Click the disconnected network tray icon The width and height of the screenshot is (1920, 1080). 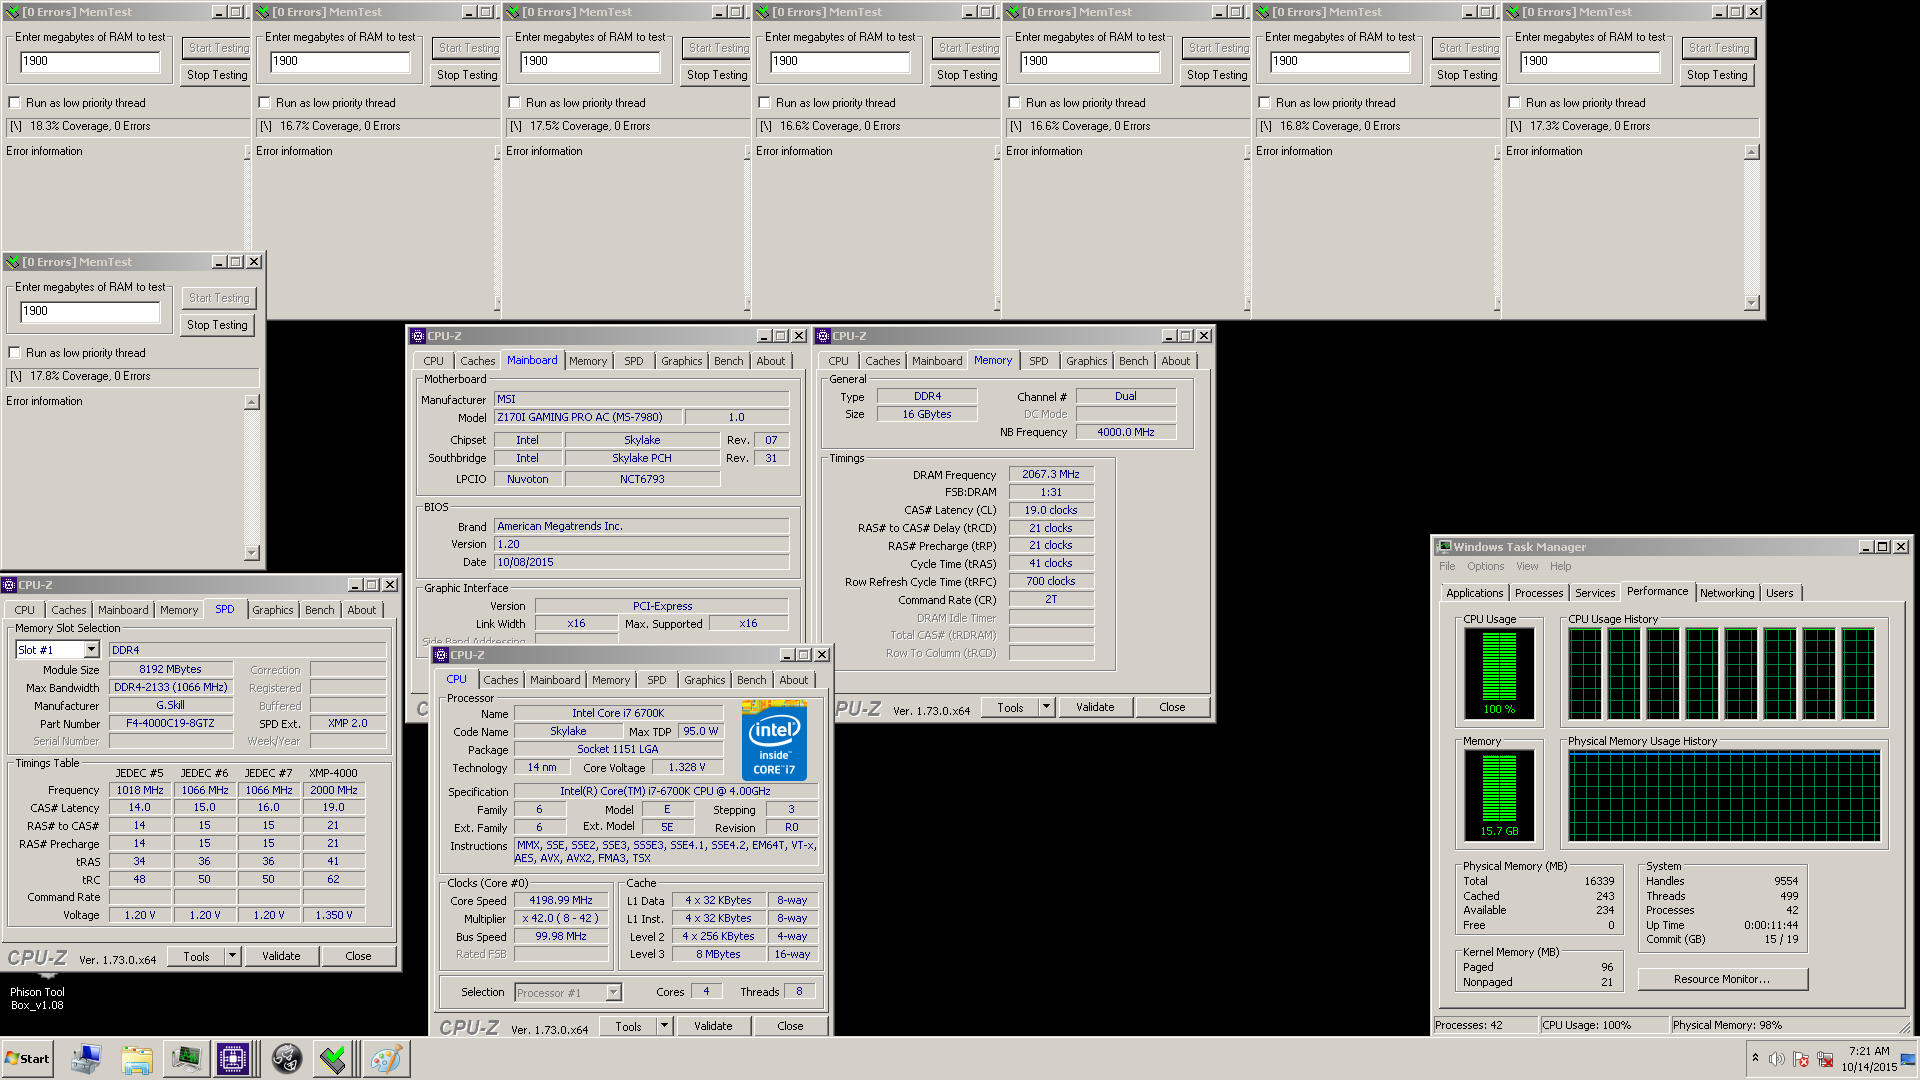1825,1059
